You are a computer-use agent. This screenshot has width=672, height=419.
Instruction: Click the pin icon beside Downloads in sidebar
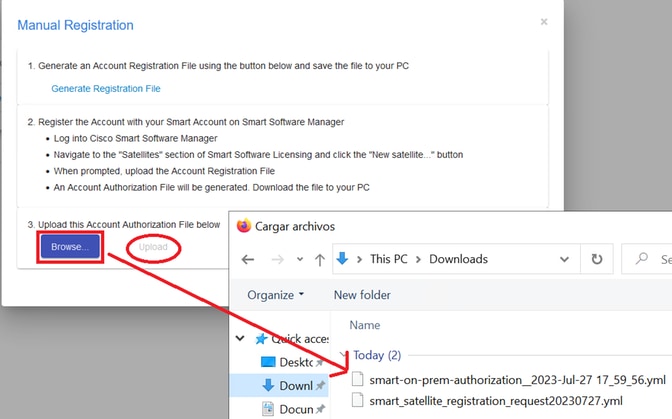click(320, 386)
